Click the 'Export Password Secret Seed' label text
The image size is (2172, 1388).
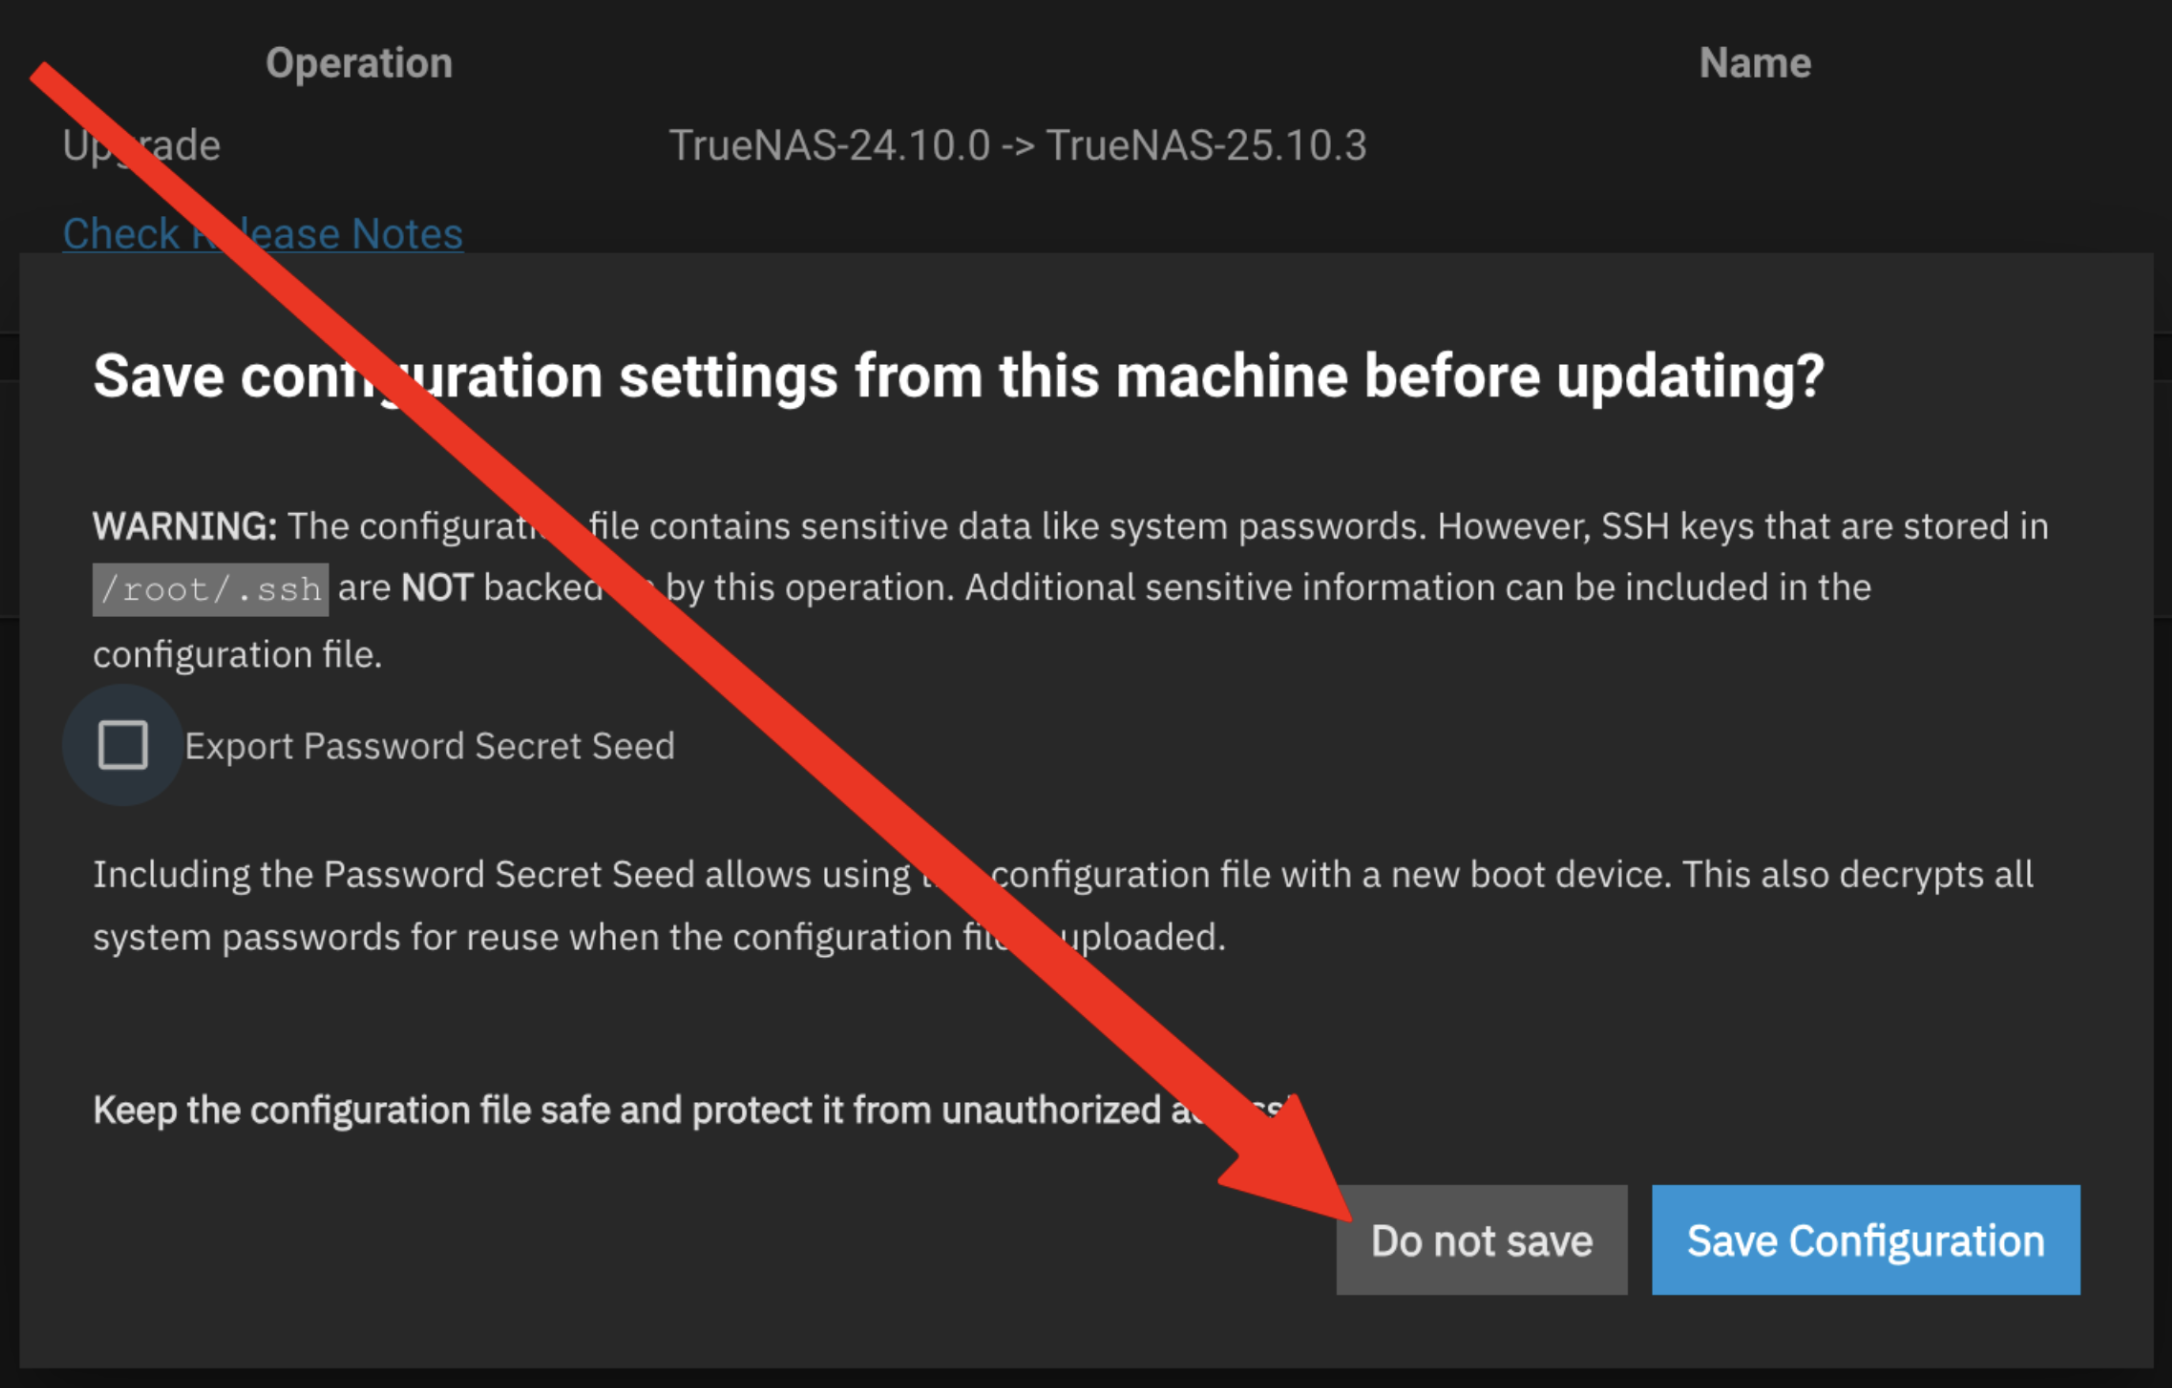pos(429,746)
